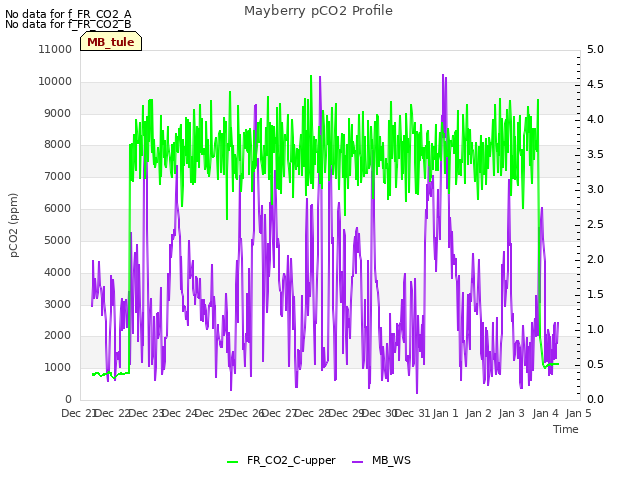Screen dimensions: 640x480
Task: Click the 0.5 right axis tick label
Action: (x=595, y=364)
